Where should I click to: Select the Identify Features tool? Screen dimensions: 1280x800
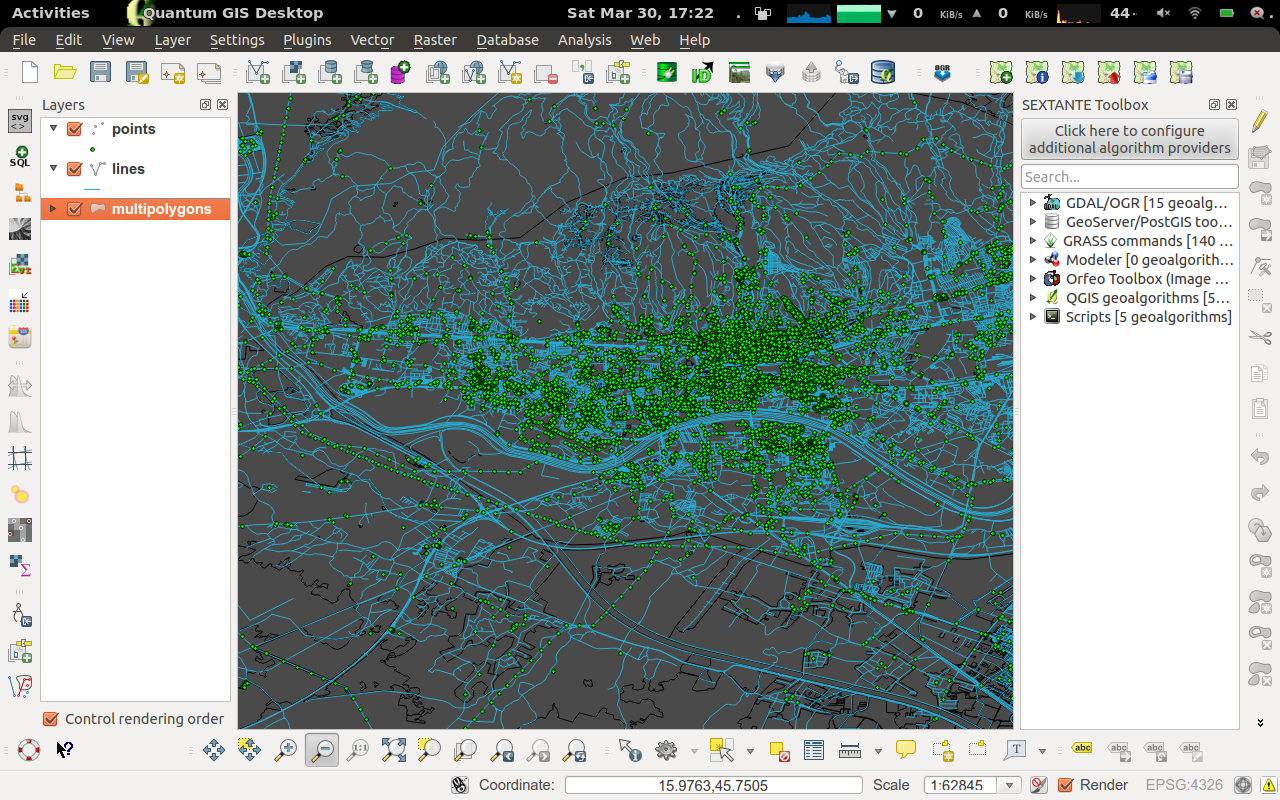pyautogui.click(x=629, y=750)
